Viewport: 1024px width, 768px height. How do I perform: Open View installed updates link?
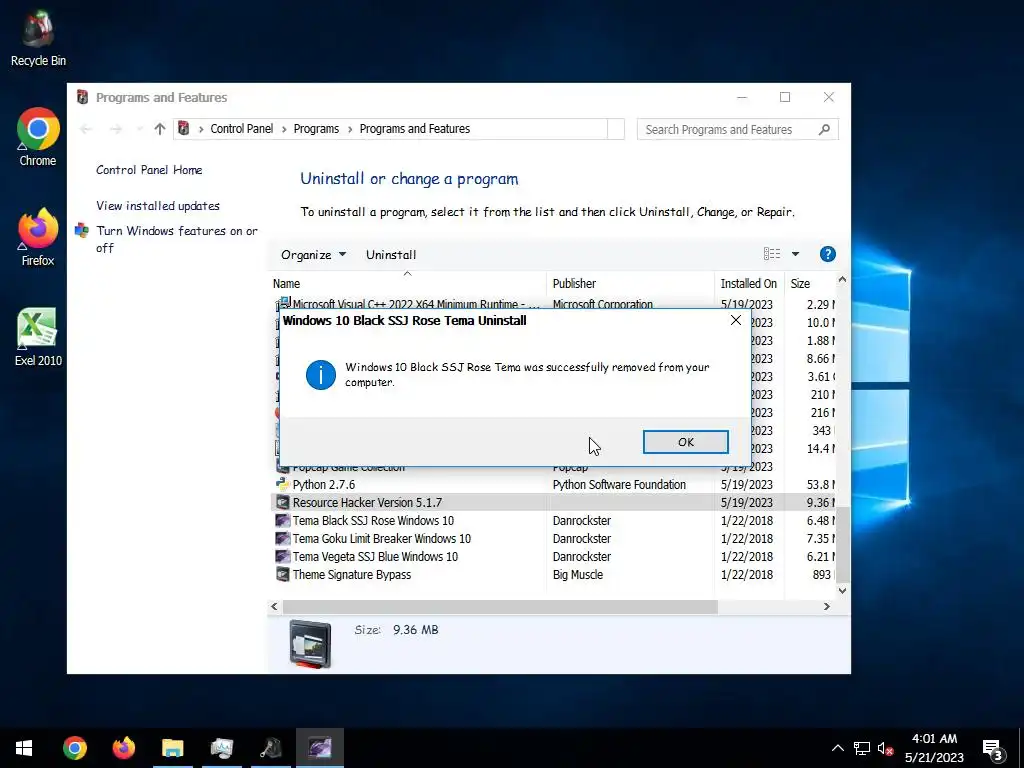tap(157, 206)
